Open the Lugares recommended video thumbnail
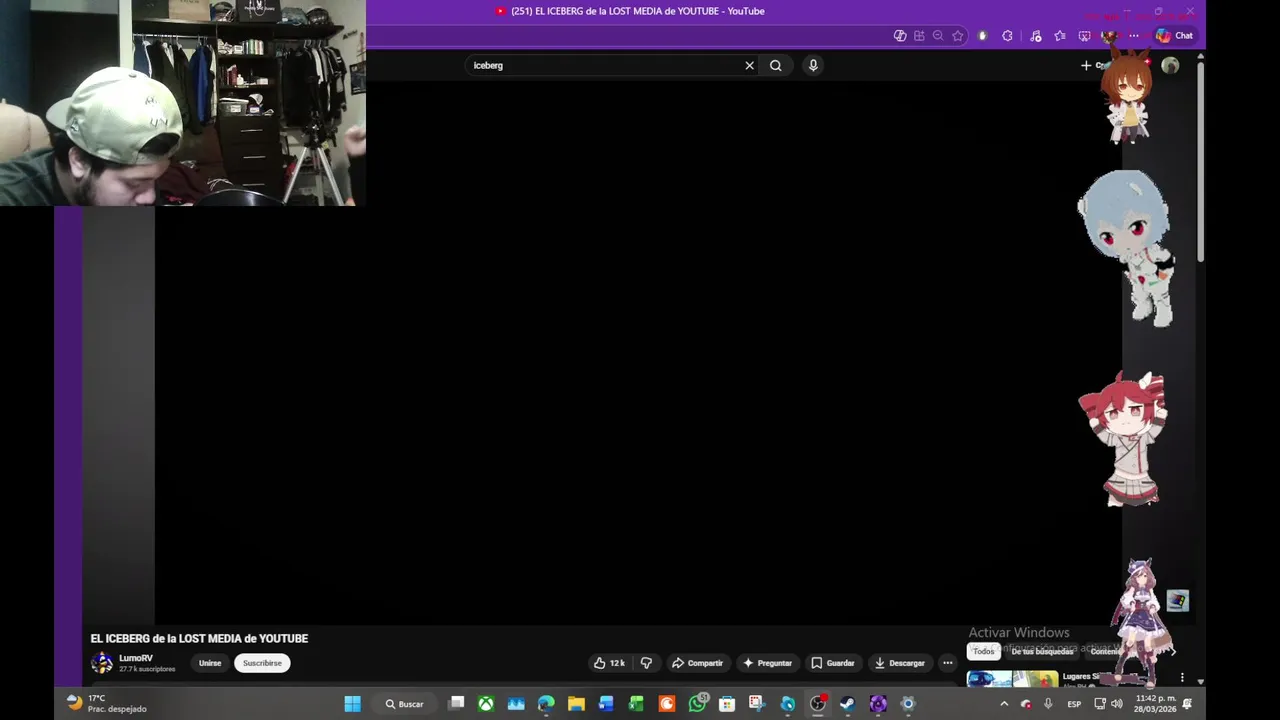The height and width of the screenshot is (720, 1280). click(x=1012, y=679)
